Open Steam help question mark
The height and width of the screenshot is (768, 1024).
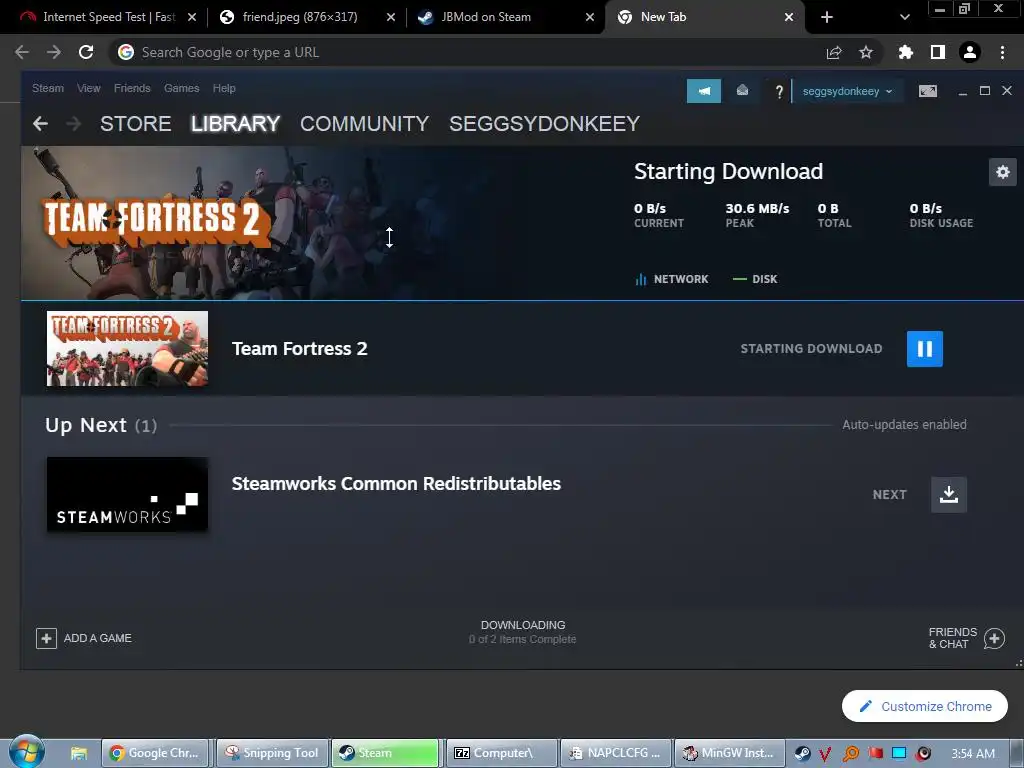click(x=778, y=91)
